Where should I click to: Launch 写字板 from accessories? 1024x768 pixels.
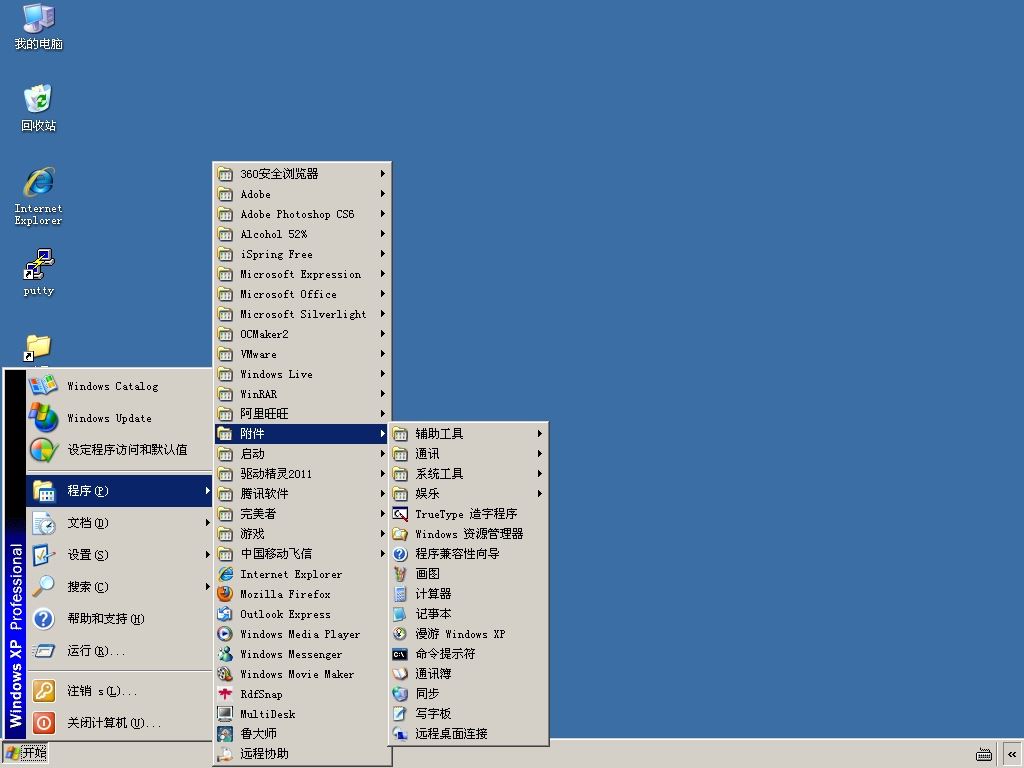[x=468, y=714]
